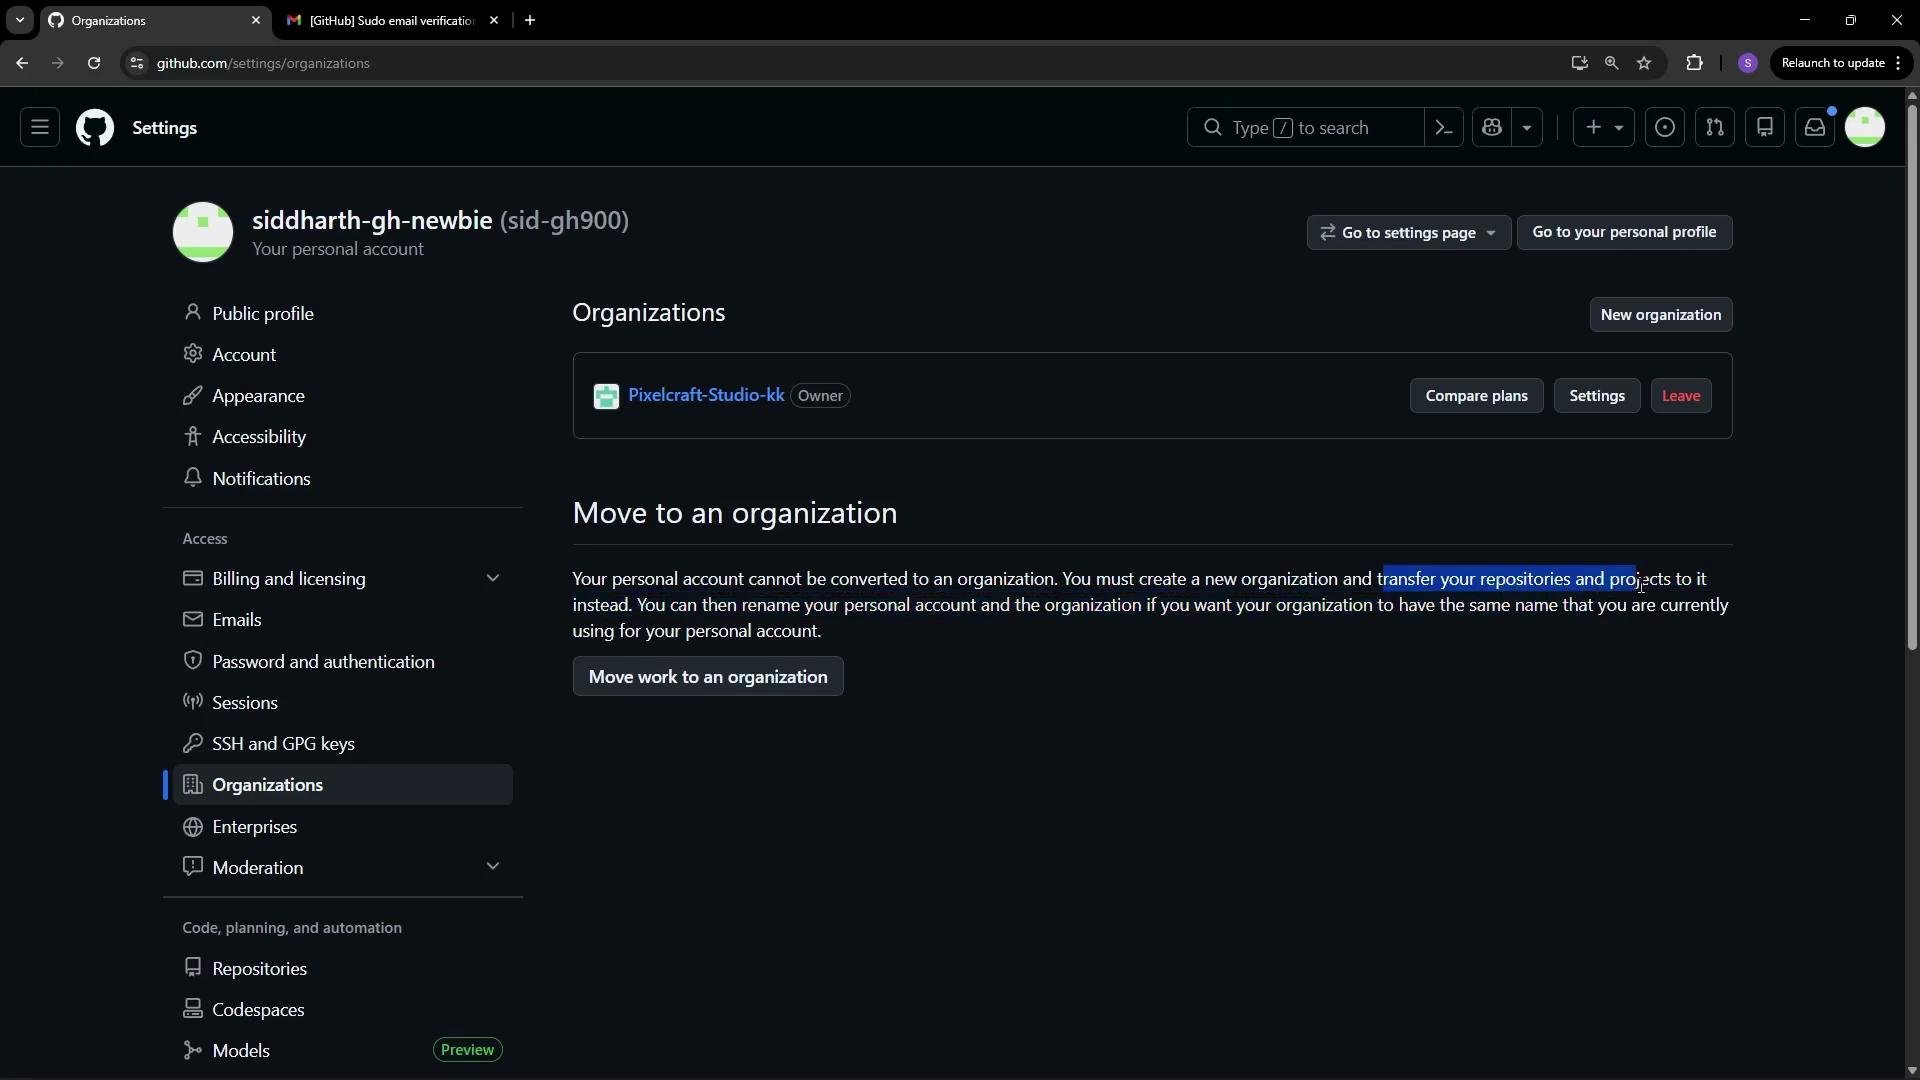Click the profile avatar beside siddharth-gh-newbie
Image resolution: width=1920 pixels, height=1080 pixels.
pos(203,232)
